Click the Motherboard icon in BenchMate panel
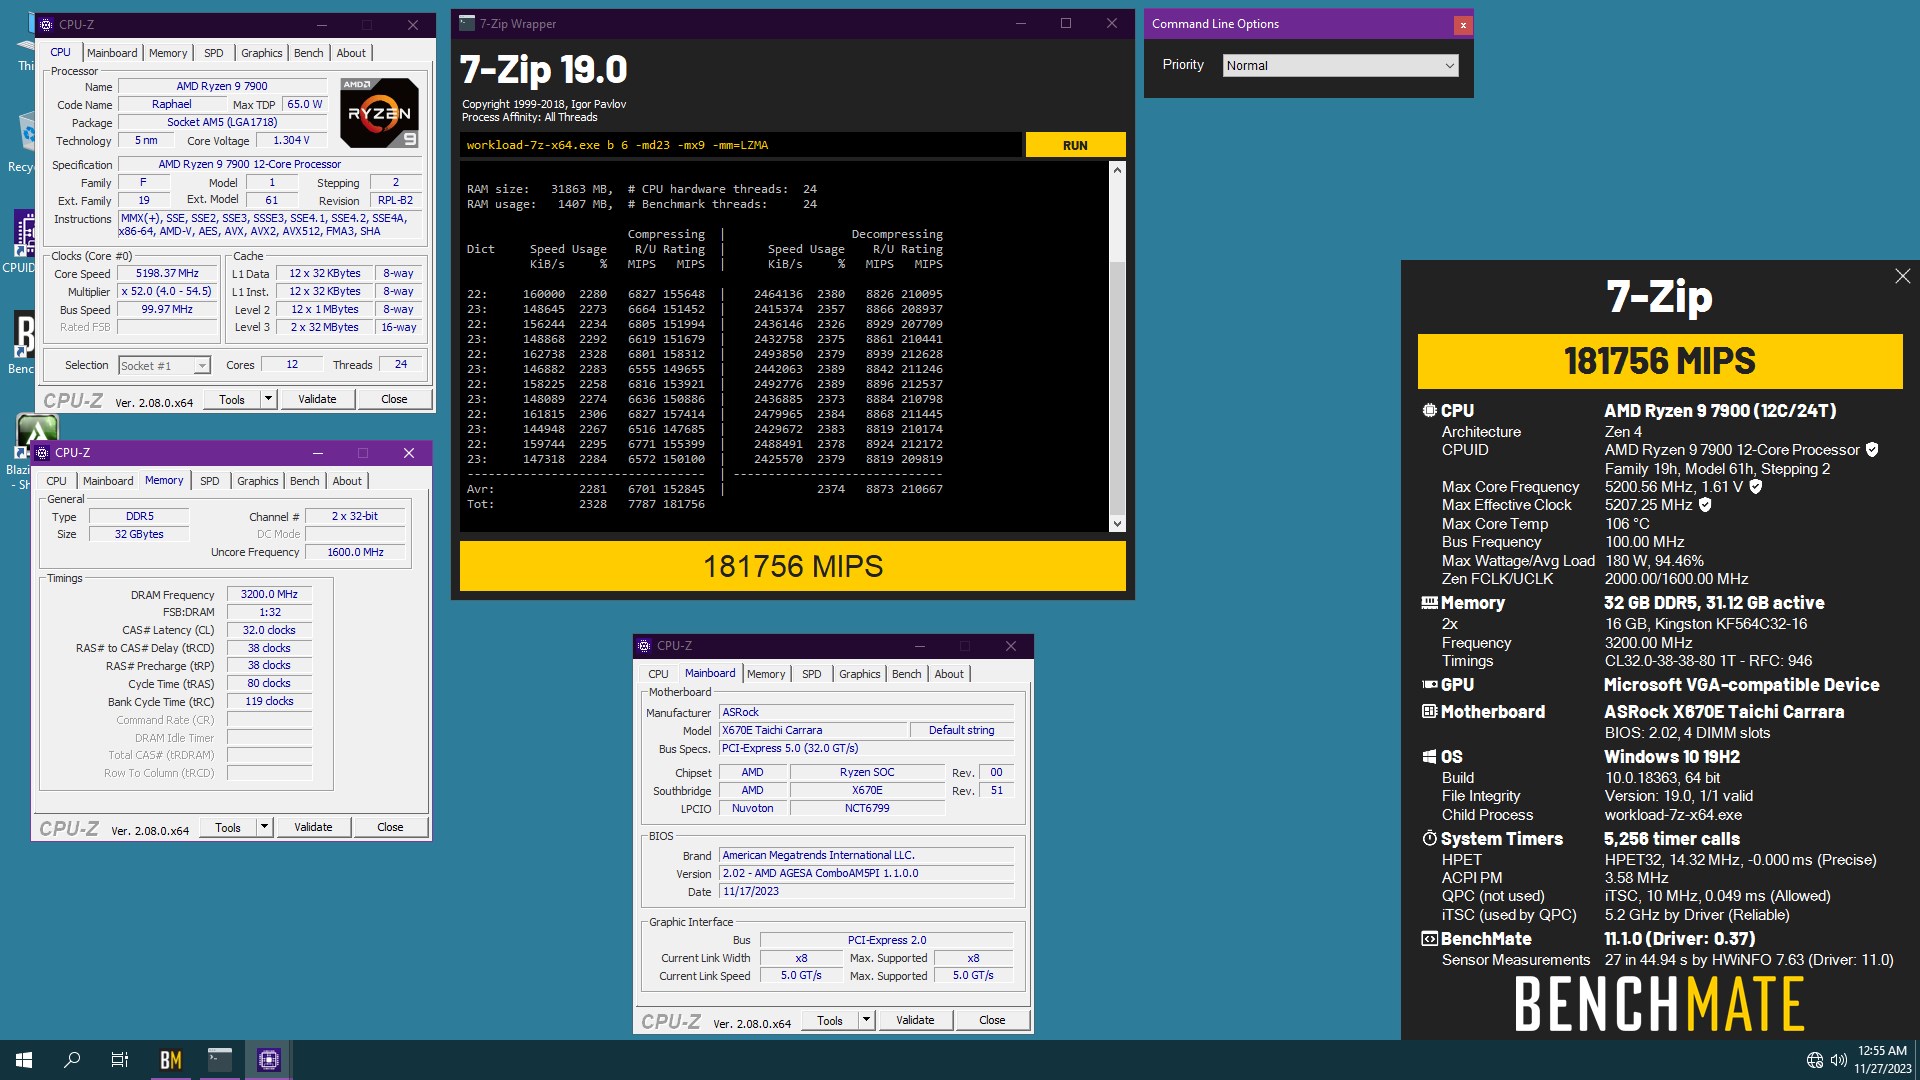Screen dimensions: 1920x1080 click(x=1429, y=712)
